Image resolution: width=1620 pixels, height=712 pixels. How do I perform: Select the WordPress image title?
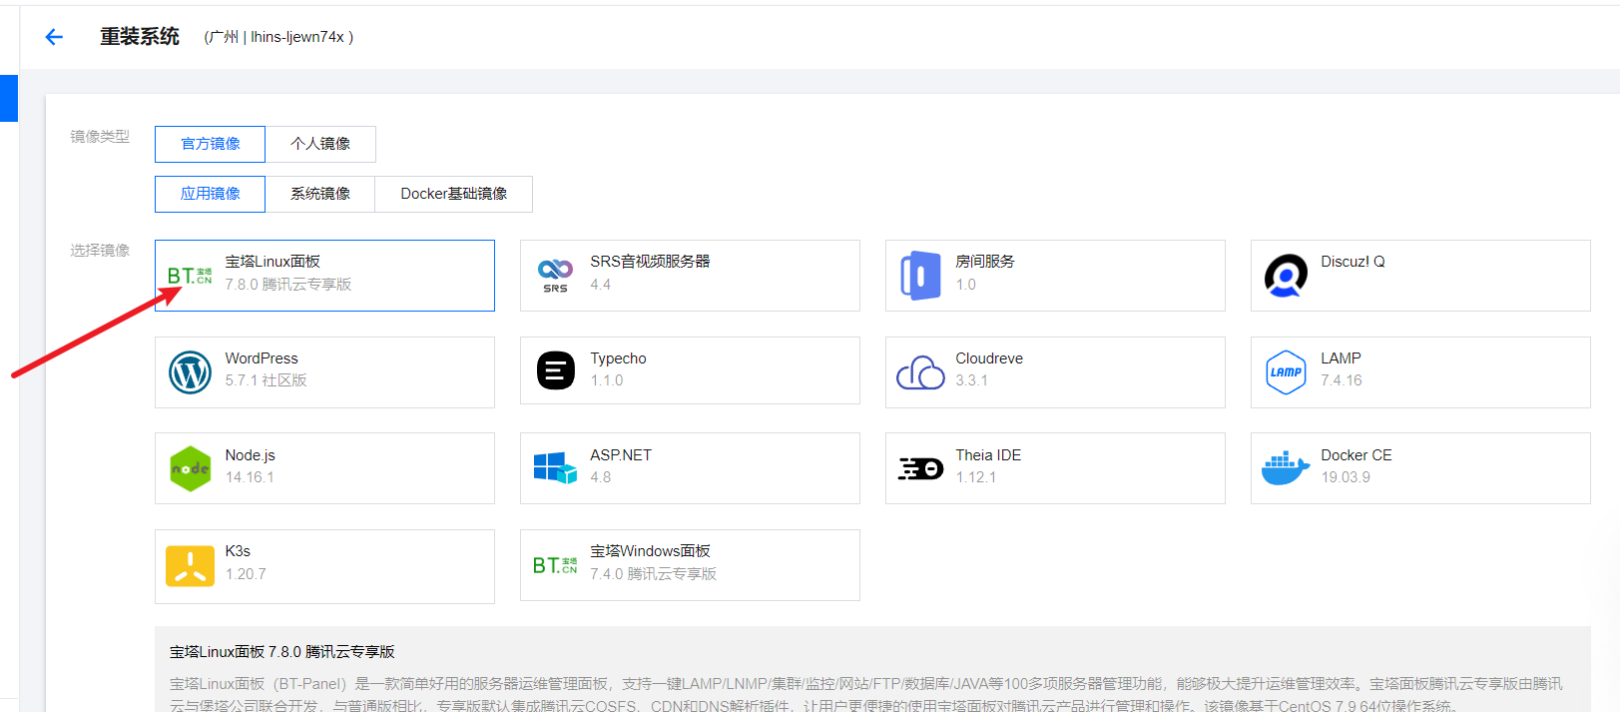[x=261, y=358]
